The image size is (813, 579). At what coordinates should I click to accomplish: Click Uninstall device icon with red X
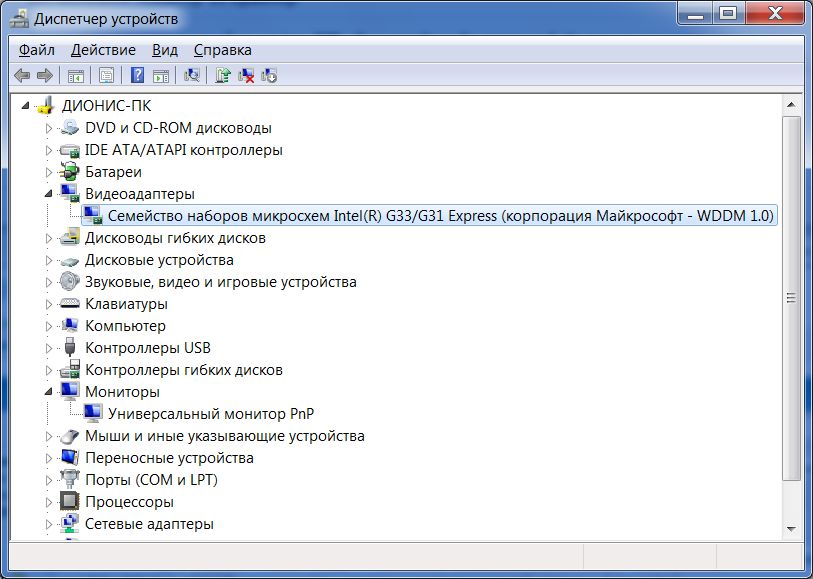click(x=246, y=76)
